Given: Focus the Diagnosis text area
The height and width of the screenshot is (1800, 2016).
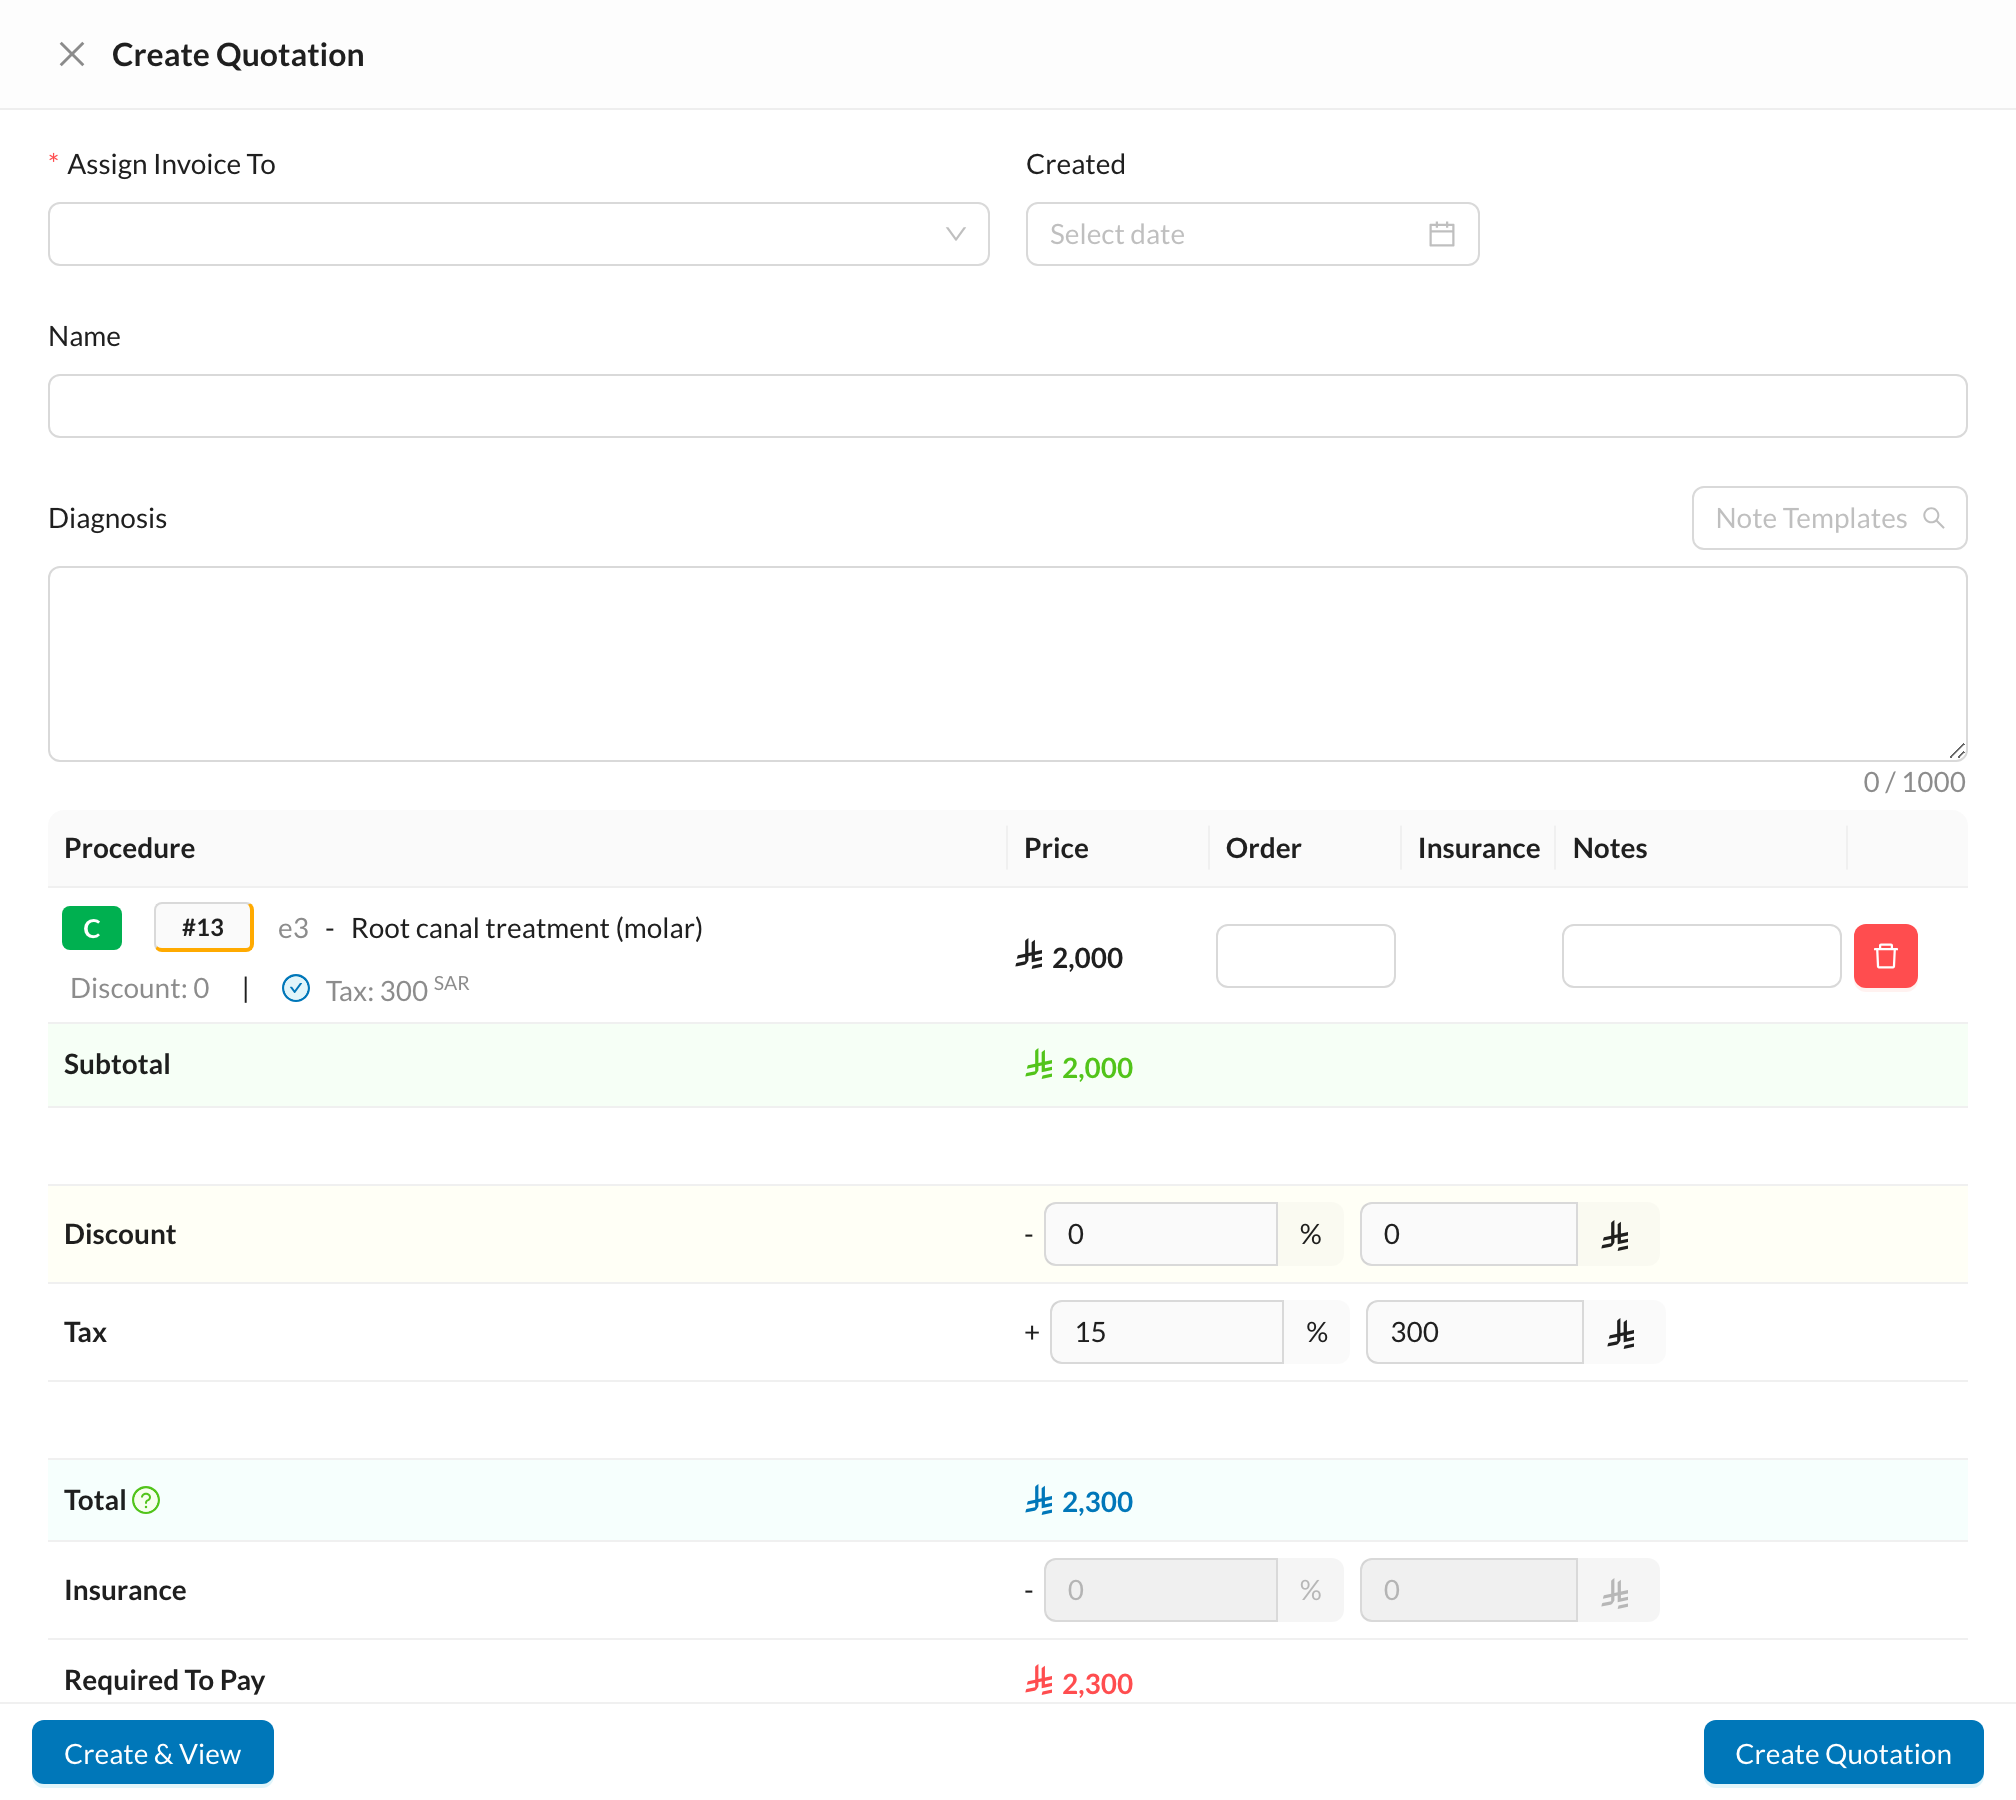Looking at the screenshot, I should [1007, 664].
